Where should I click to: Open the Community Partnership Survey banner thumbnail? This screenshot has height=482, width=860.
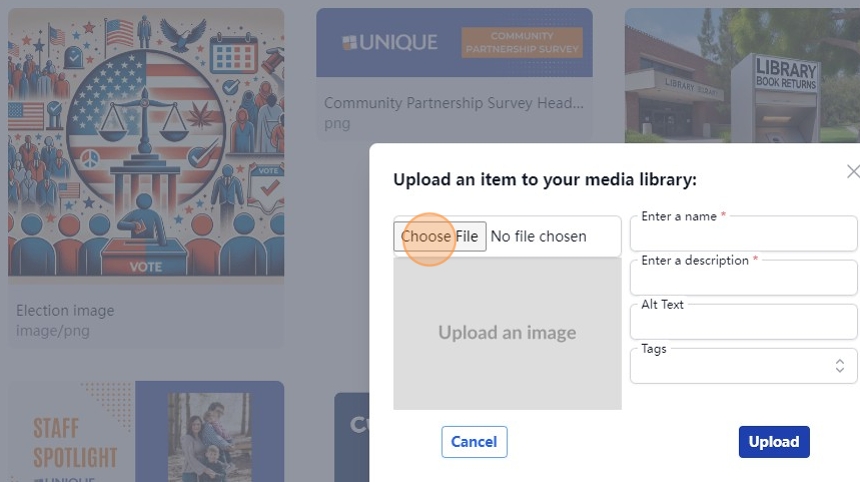pos(454,43)
